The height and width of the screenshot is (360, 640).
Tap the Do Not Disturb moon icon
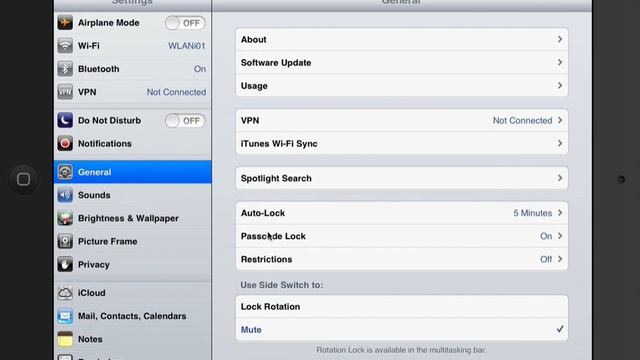[x=65, y=120]
